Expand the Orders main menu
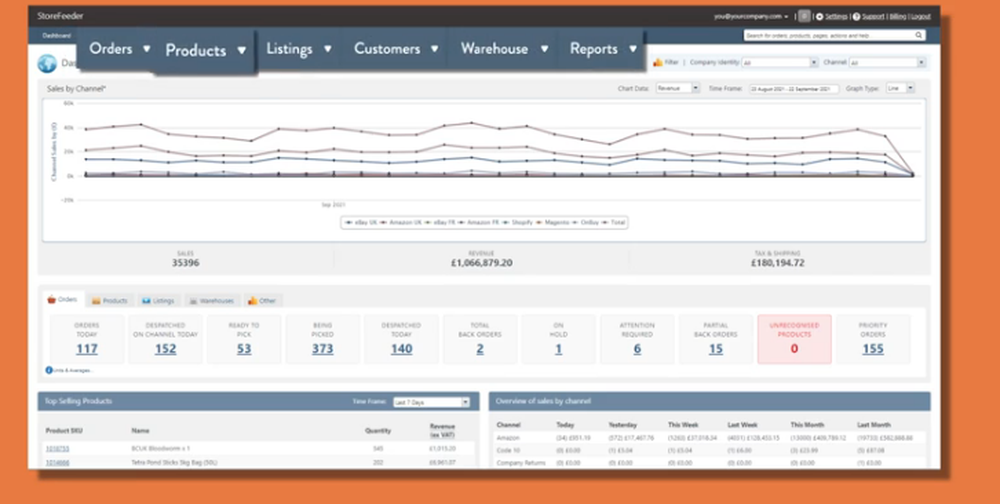Image resolution: width=1000 pixels, height=504 pixels. (119, 48)
